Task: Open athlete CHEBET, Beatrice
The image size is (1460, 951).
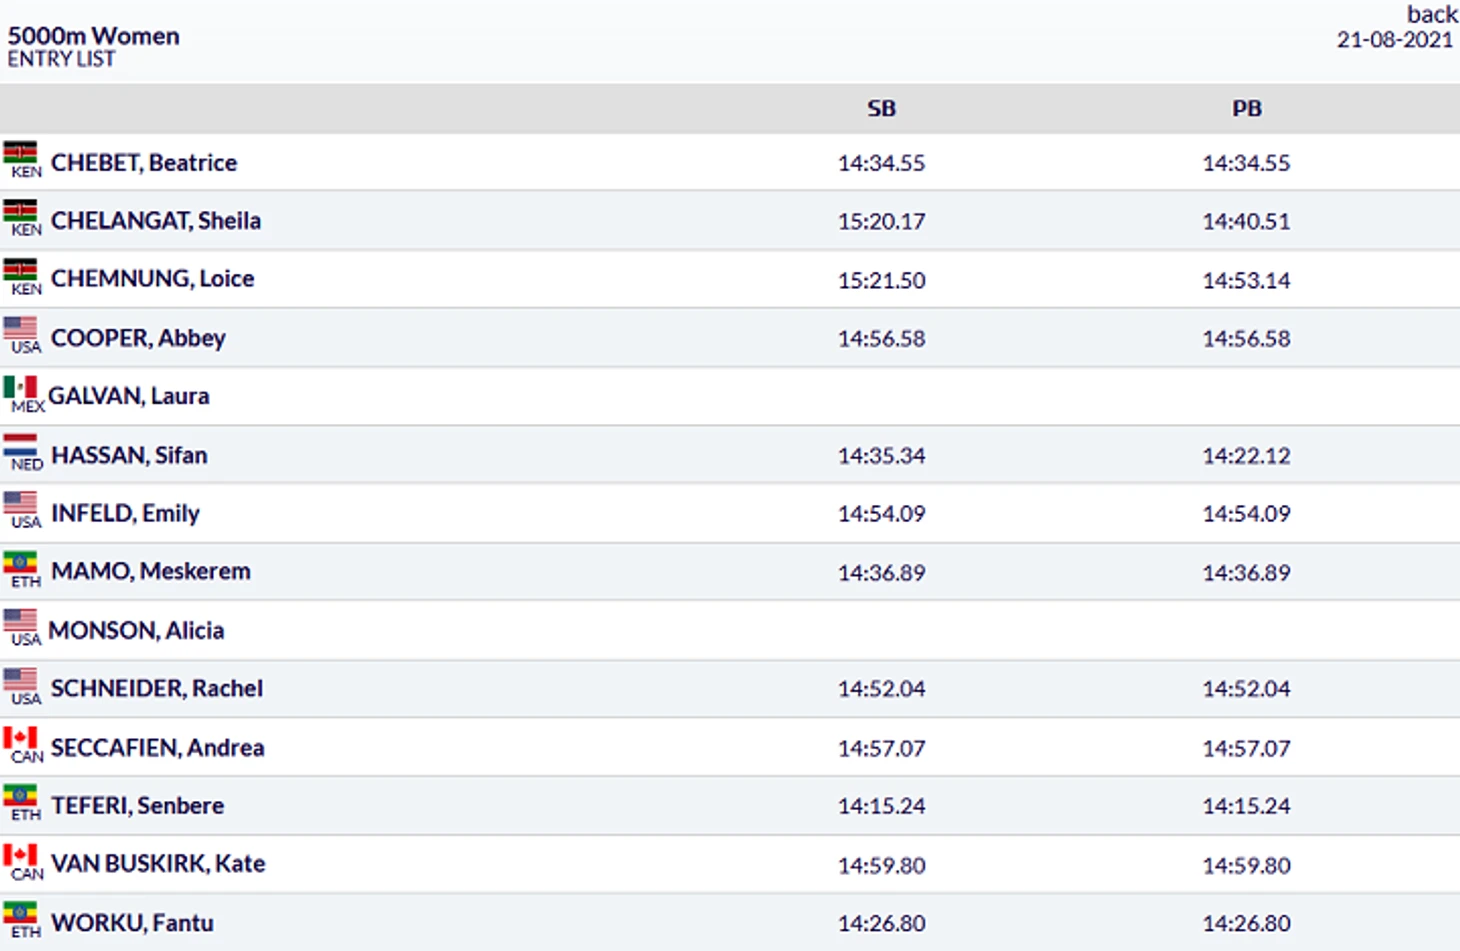Action: click(x=144, y=163)
